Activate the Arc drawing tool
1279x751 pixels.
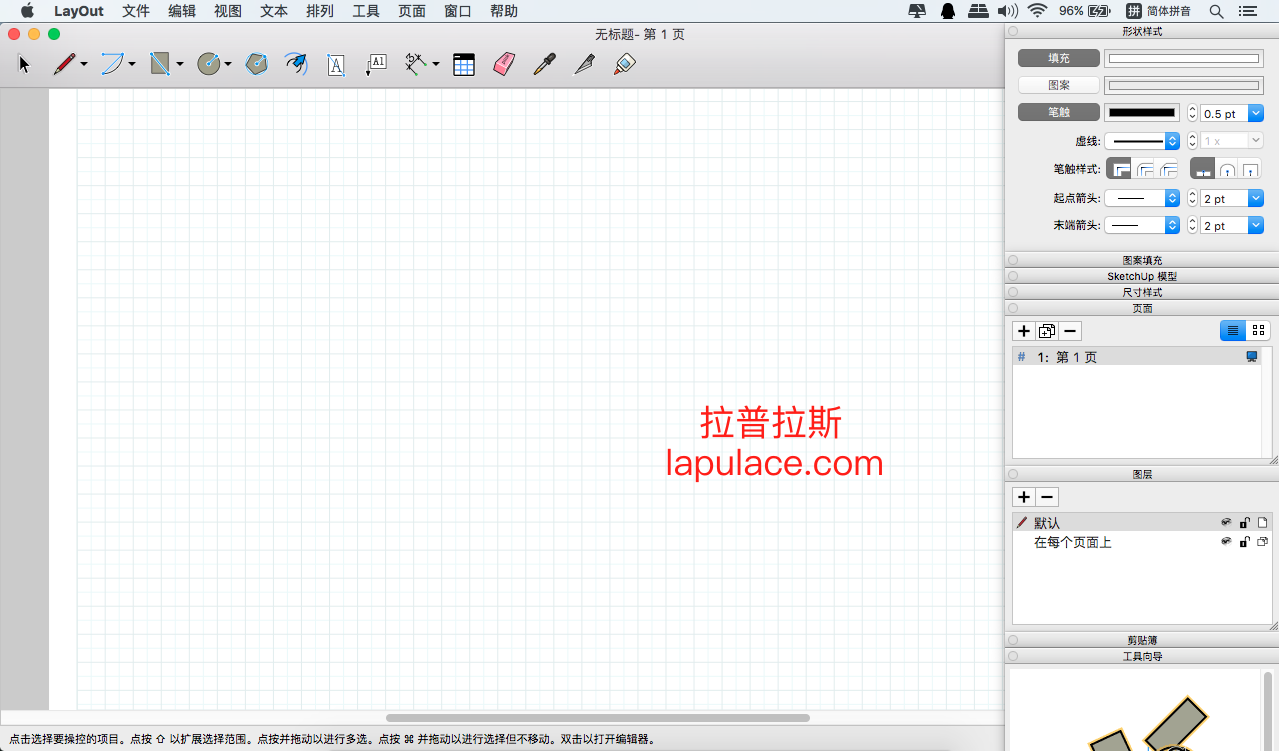[112, 65]
